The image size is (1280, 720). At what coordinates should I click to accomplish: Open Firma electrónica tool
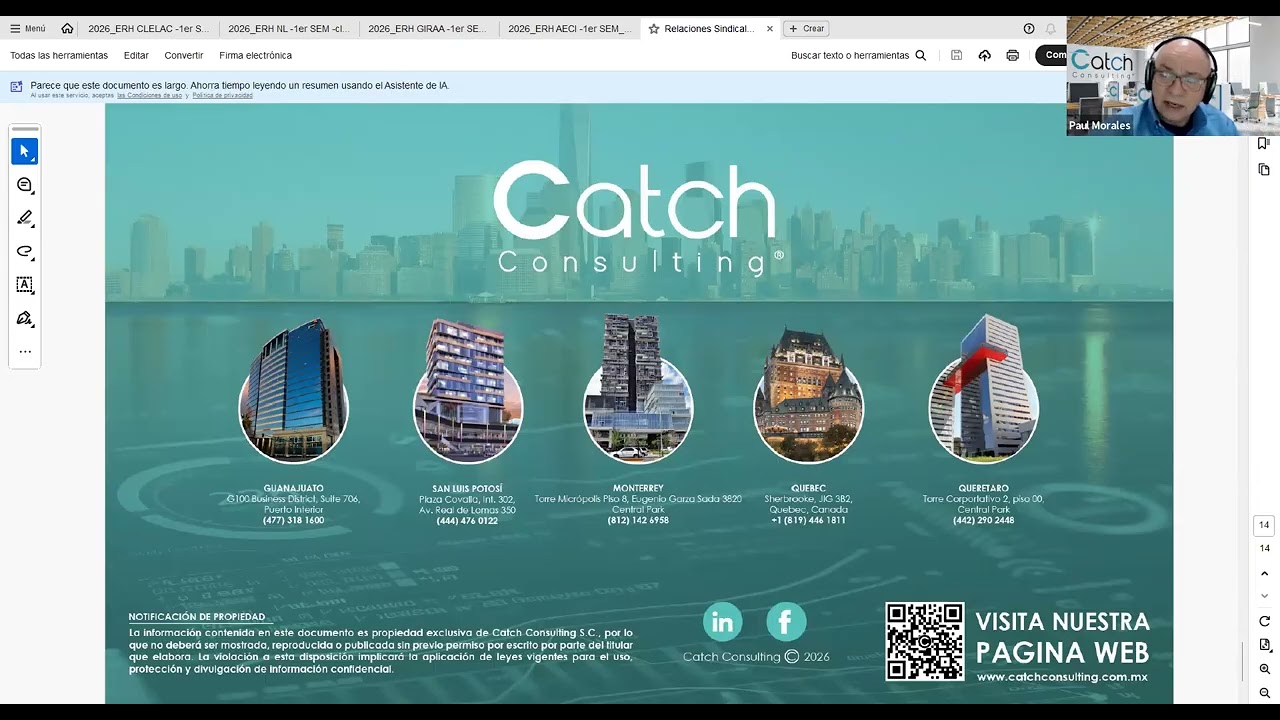click(256, 56)
